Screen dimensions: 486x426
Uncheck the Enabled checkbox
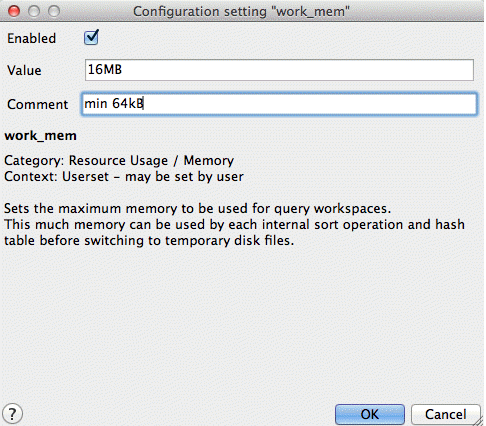(91, 37)
